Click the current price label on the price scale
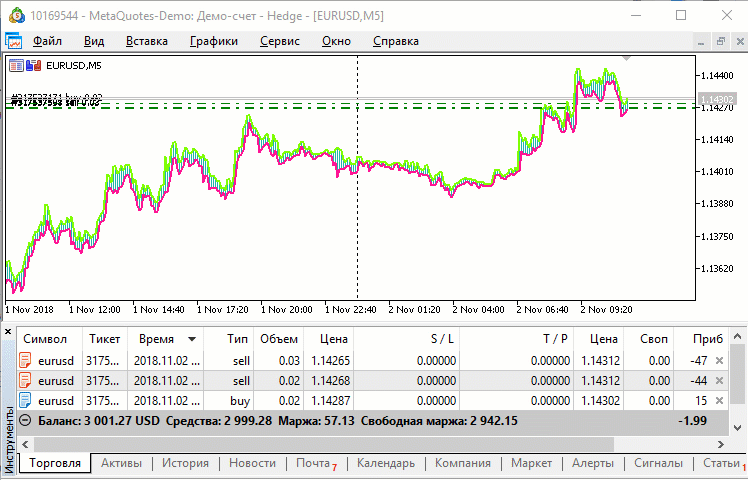The width and height of the screenshot is (748, 480). pos(719,99)
